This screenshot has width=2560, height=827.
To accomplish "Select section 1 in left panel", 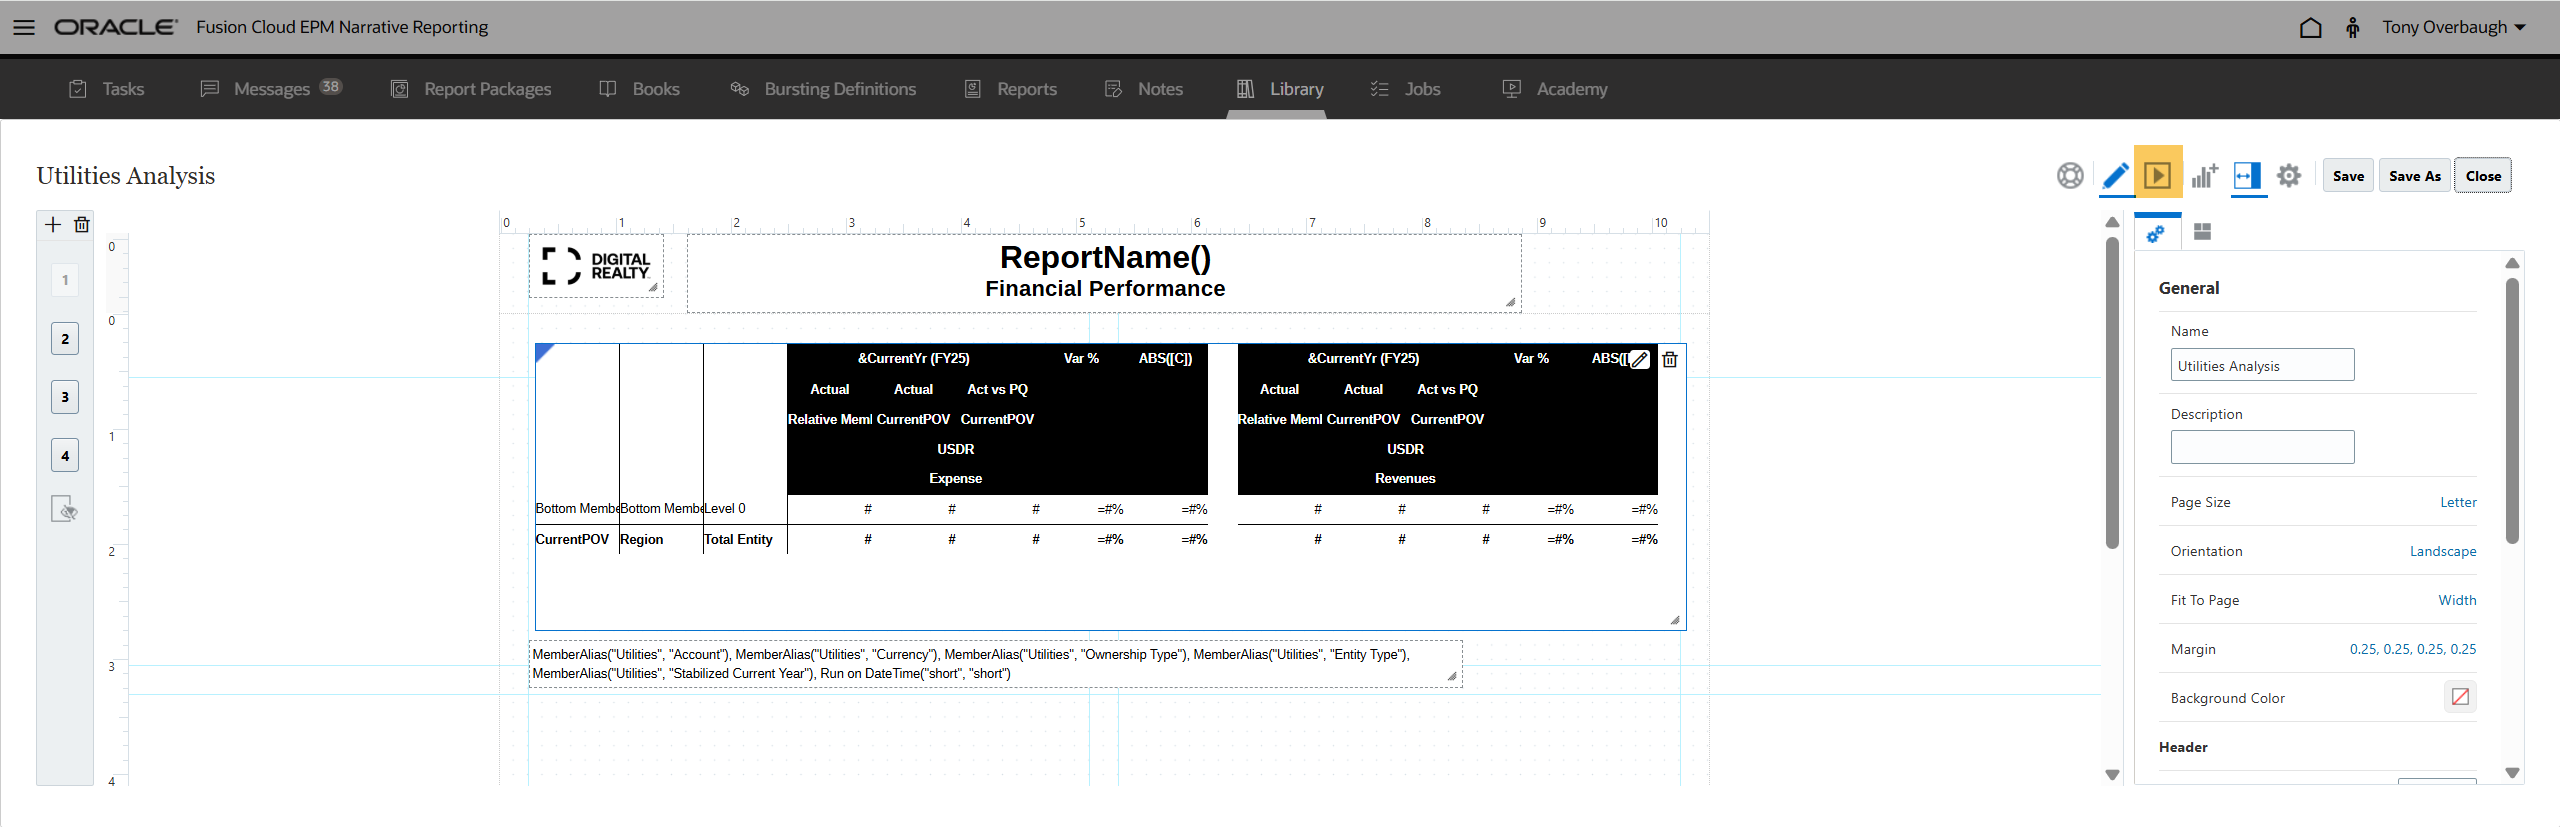I will 65,280.
